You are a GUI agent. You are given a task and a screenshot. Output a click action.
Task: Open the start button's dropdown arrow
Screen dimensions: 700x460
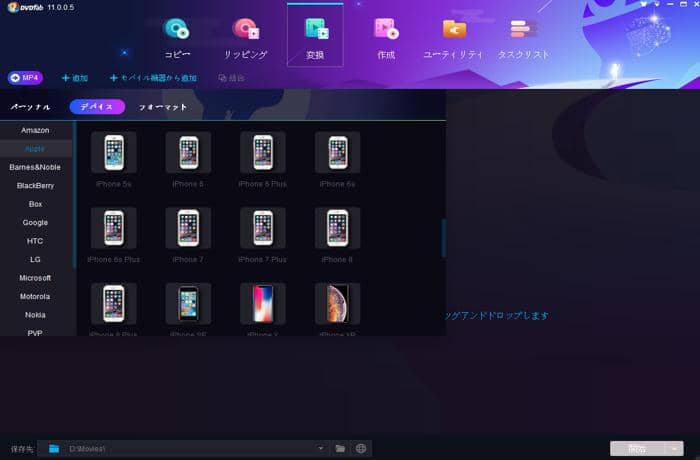tap(675, 448)
